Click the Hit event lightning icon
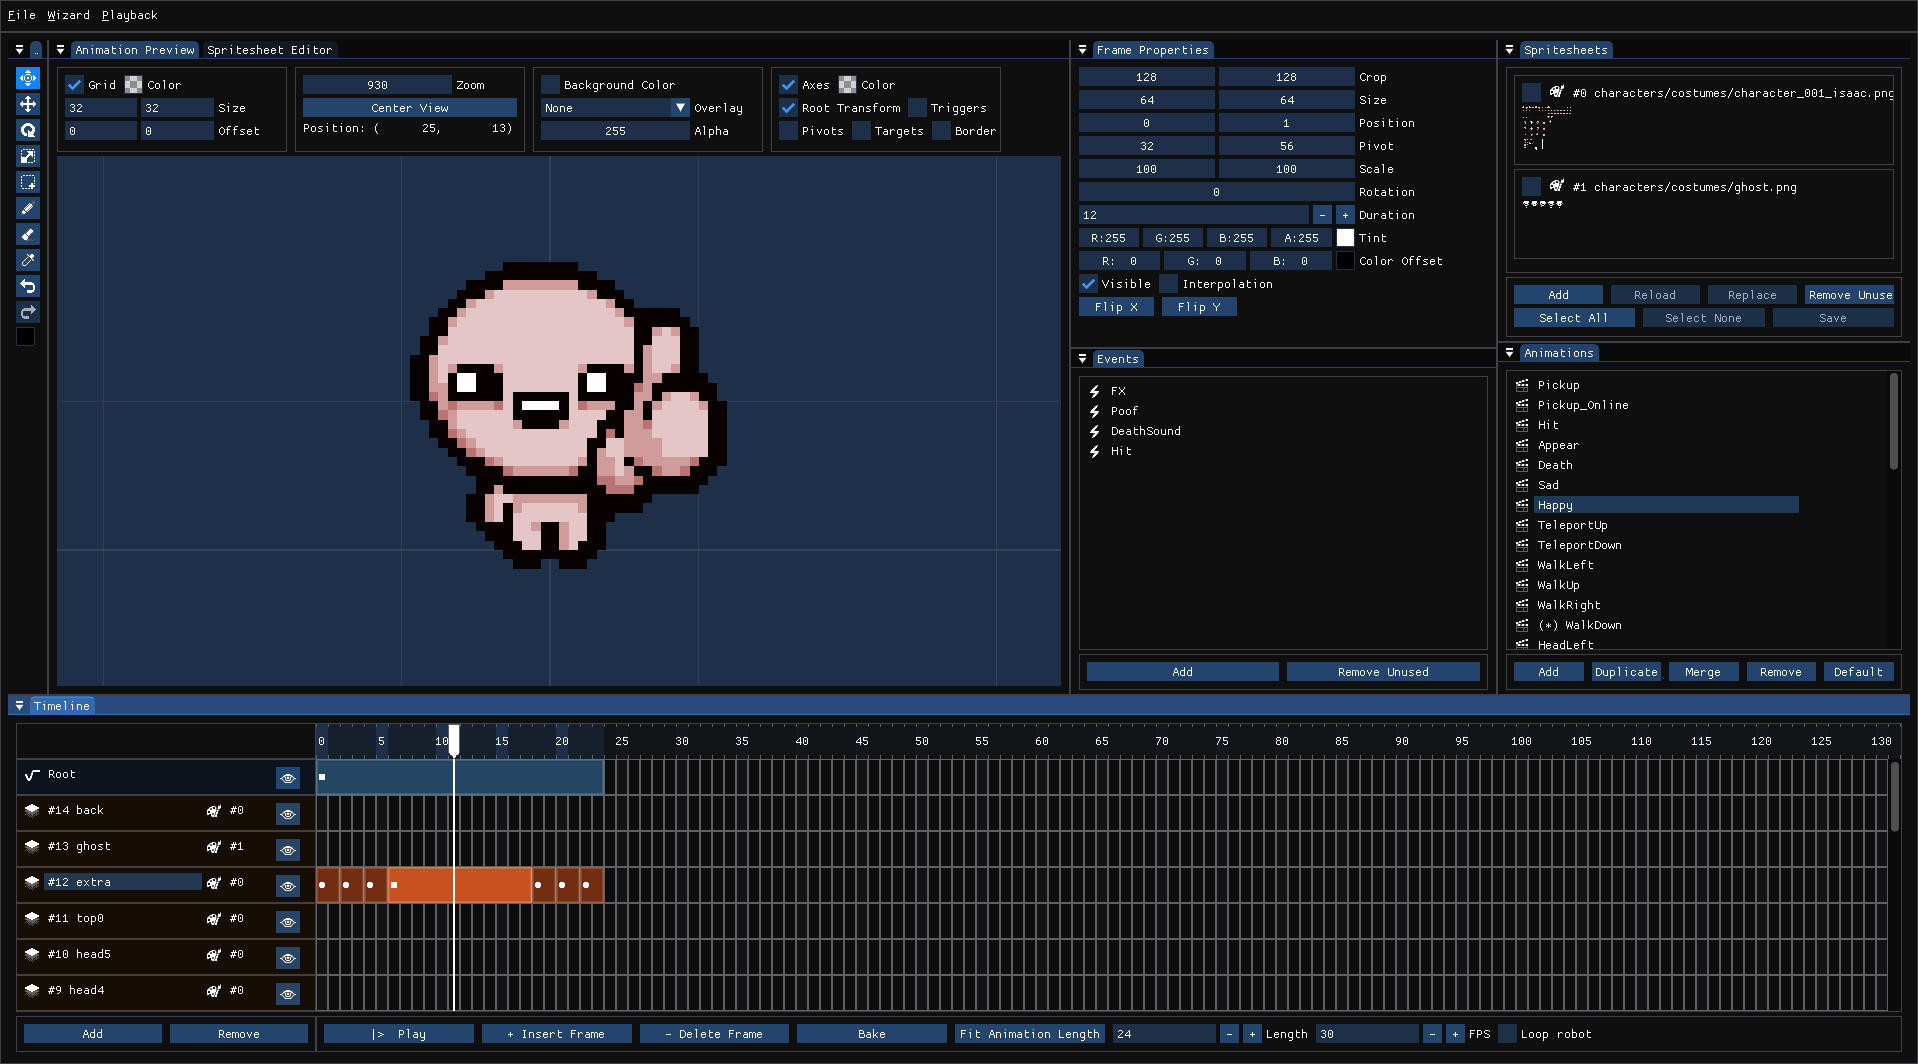This screenshot has width=1918, height=1064. pyautogui.click(x=1095, y=451)
